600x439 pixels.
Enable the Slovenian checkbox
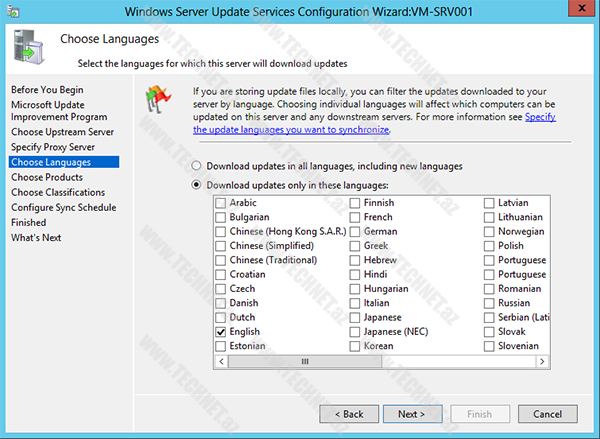(x=489, y=346)
